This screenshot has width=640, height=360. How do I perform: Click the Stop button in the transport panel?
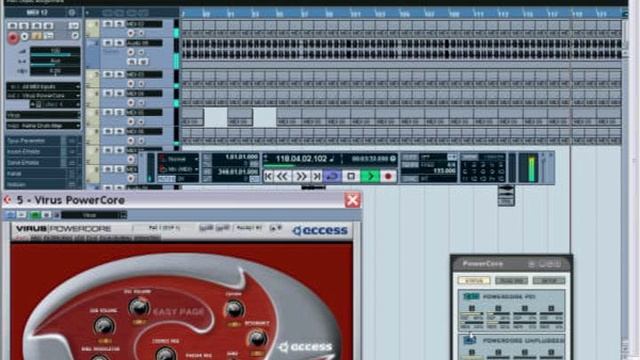351,176
